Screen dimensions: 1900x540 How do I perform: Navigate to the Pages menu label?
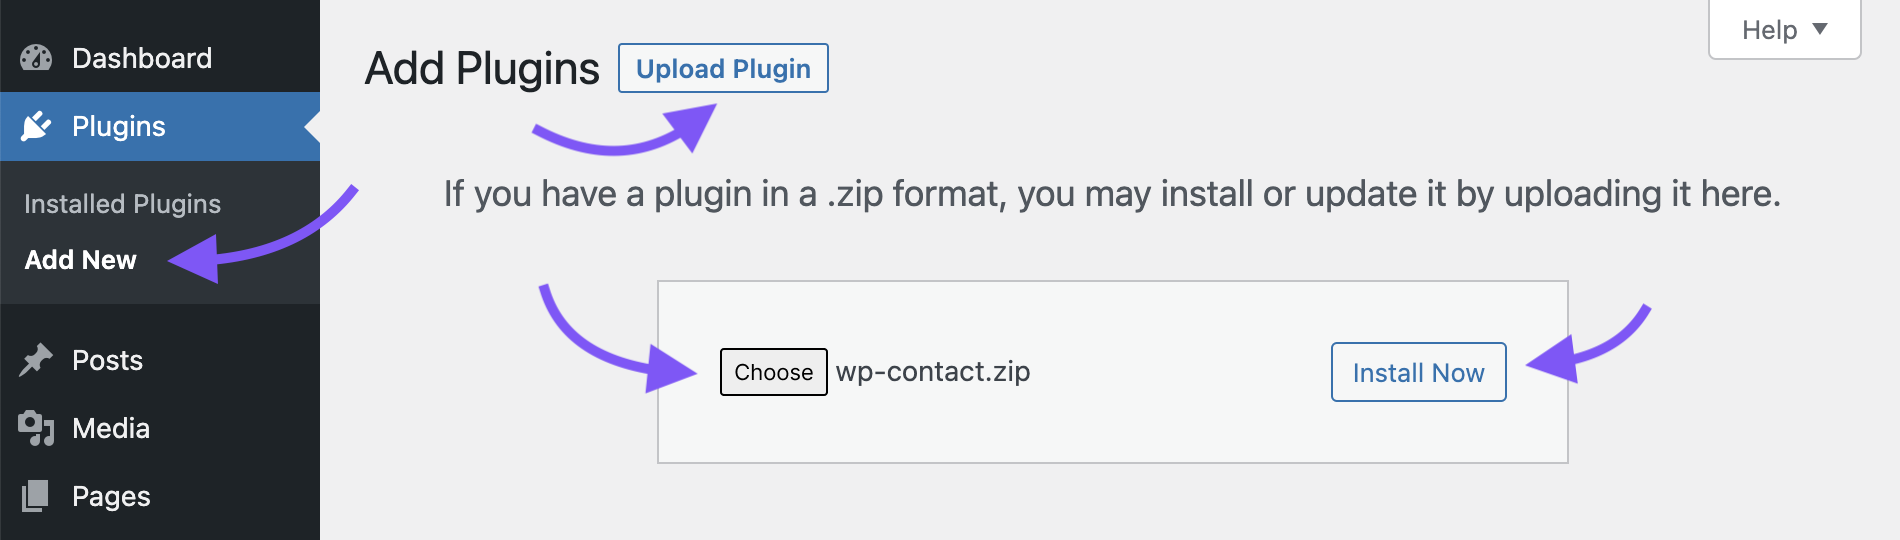(111, 496)
